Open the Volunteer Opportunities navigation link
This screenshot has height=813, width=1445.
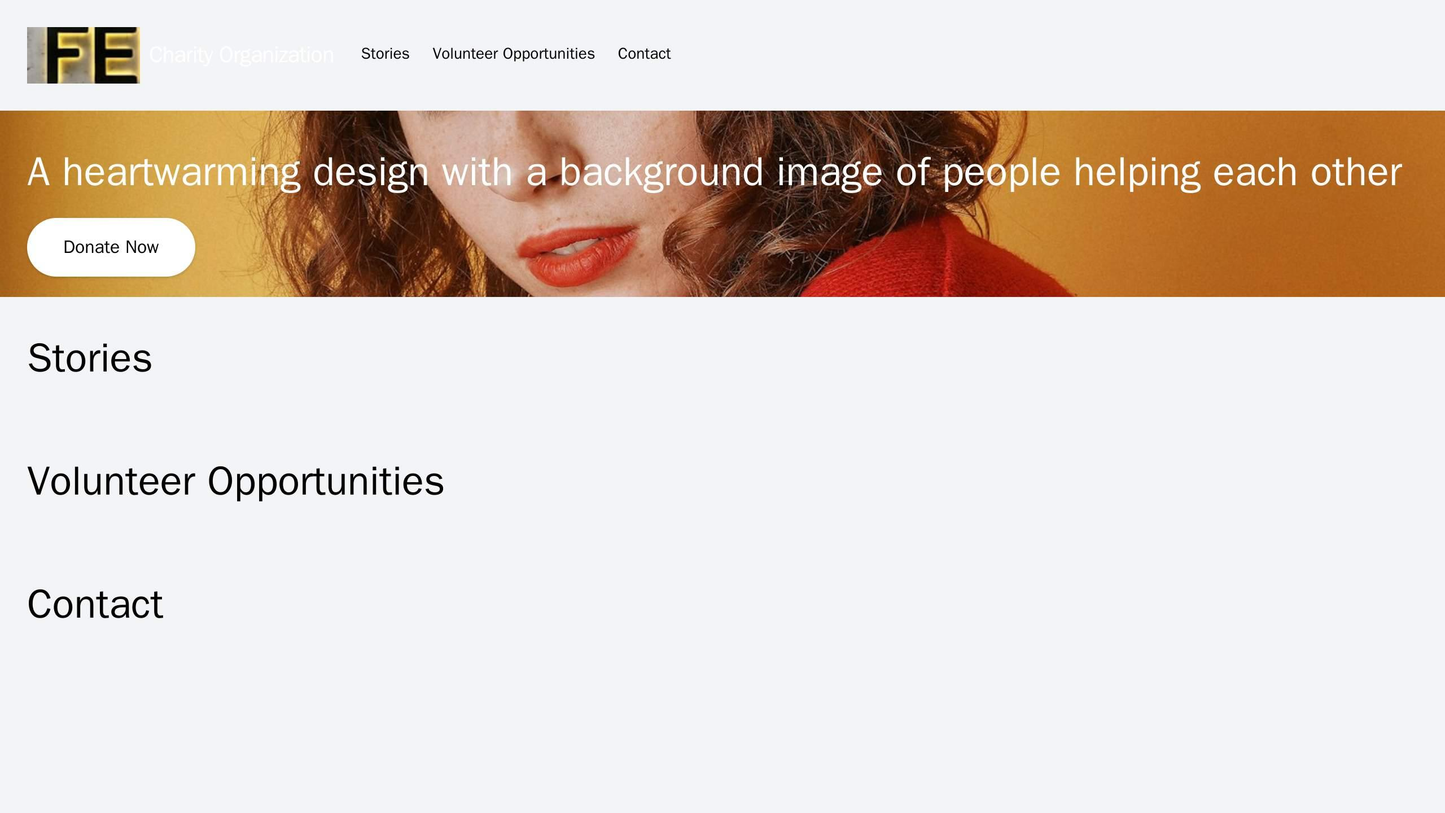pos(513,54)
